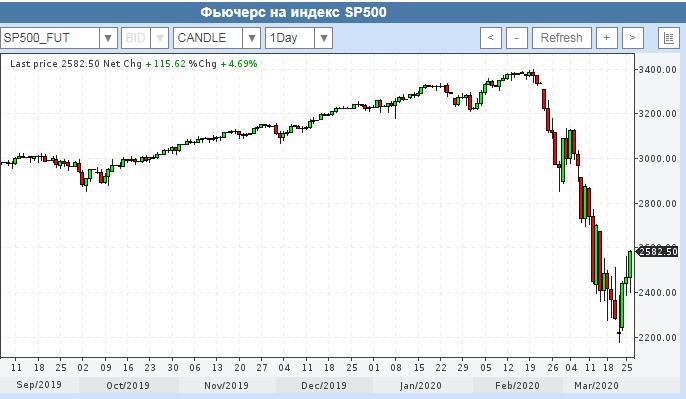Click the 1Day interval field

[290, 38]
